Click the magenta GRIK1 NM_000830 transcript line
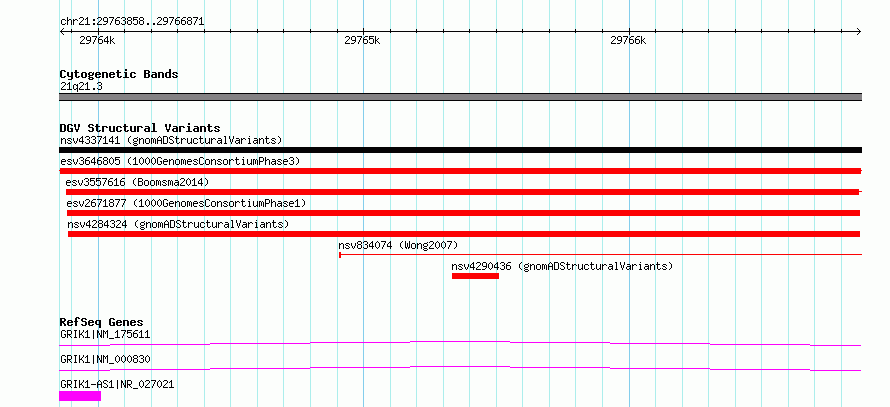Screen dimensions: 890x407 460,368
